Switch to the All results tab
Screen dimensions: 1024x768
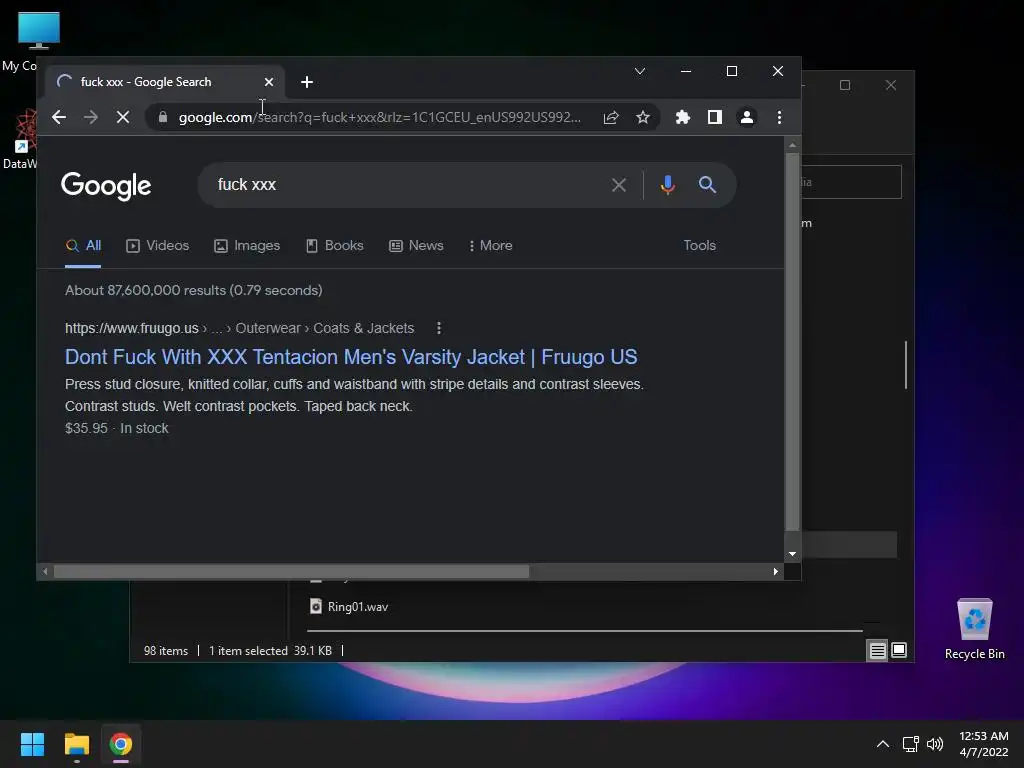pyautogui.click(x=83, y=246)
